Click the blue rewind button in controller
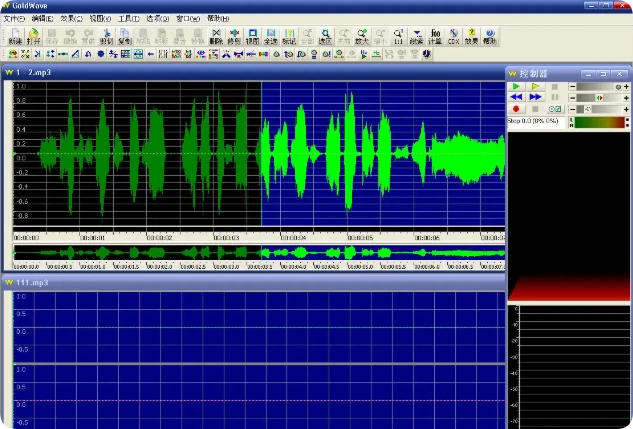The width and height of the screenshot is (633, 429). (516, 97)
